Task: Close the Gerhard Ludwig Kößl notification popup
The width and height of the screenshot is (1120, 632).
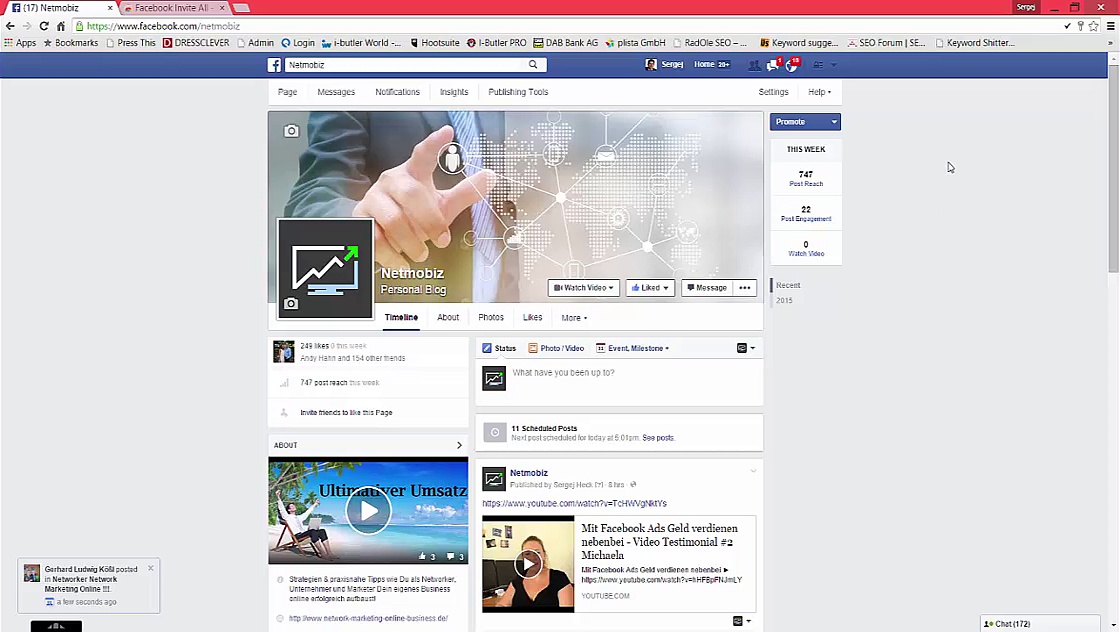Action: pos(151,568)
